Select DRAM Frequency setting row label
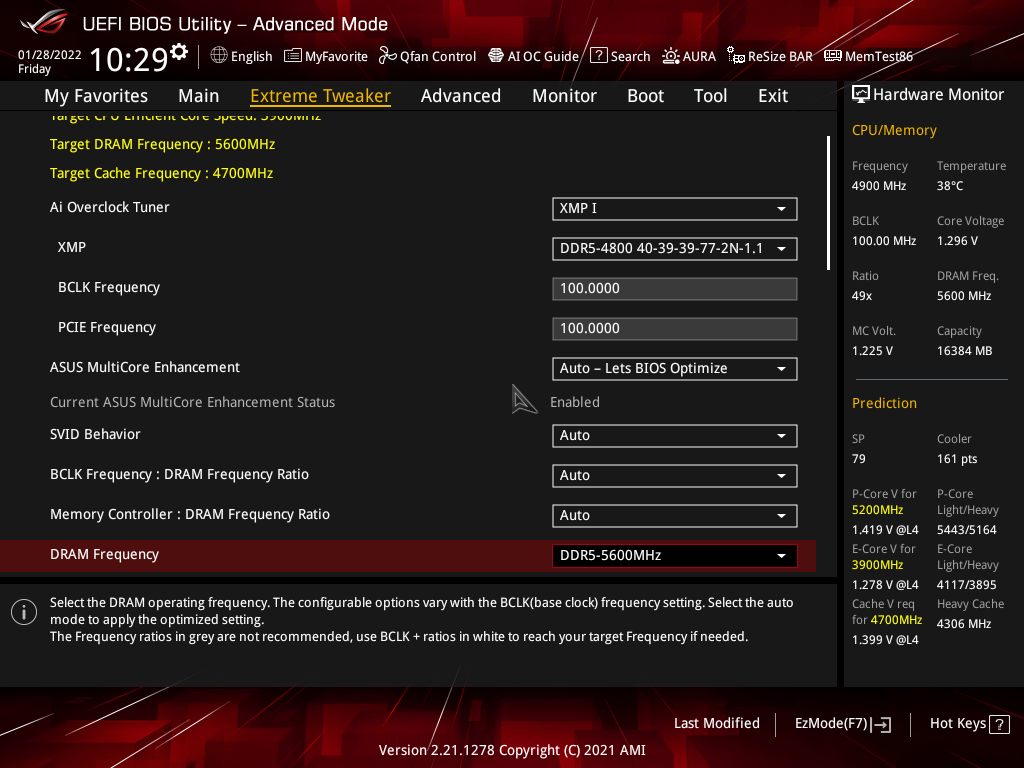The height and width of the screenshot is (768, 1024). click(x=104, y=554)
